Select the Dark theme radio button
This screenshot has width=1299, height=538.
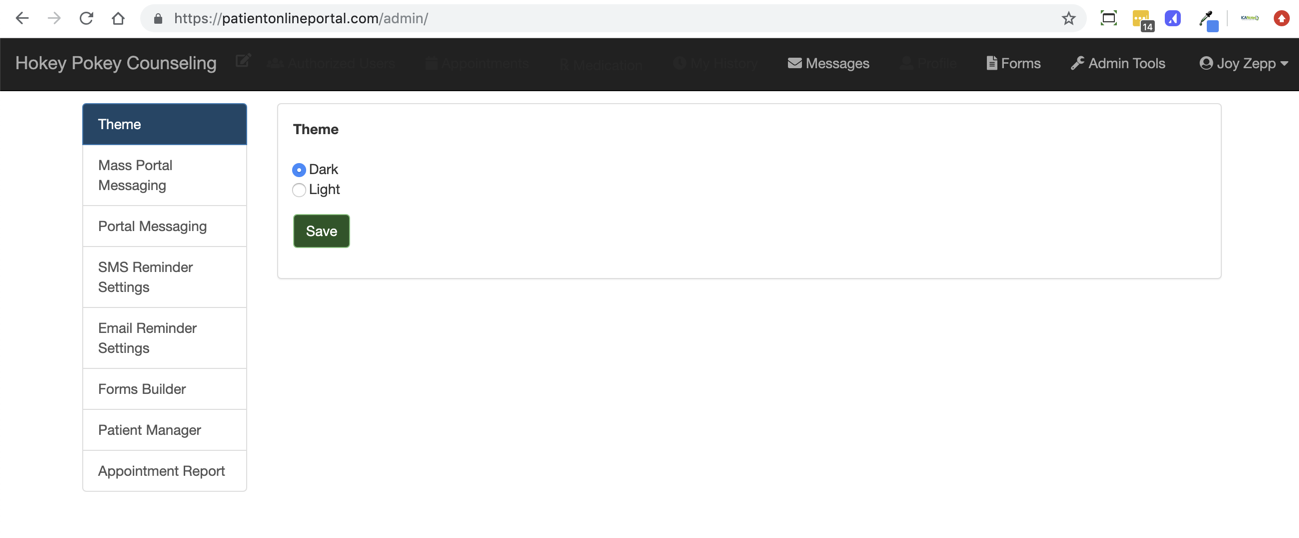pos(299,170)
